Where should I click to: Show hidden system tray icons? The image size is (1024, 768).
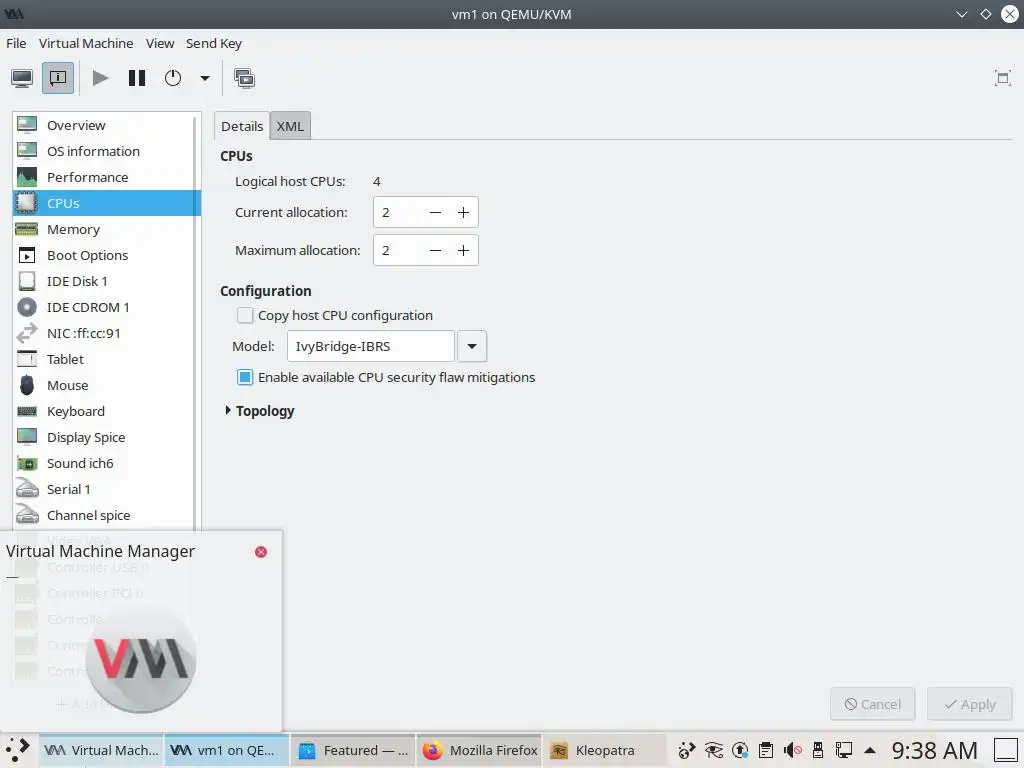click(870, 750)
